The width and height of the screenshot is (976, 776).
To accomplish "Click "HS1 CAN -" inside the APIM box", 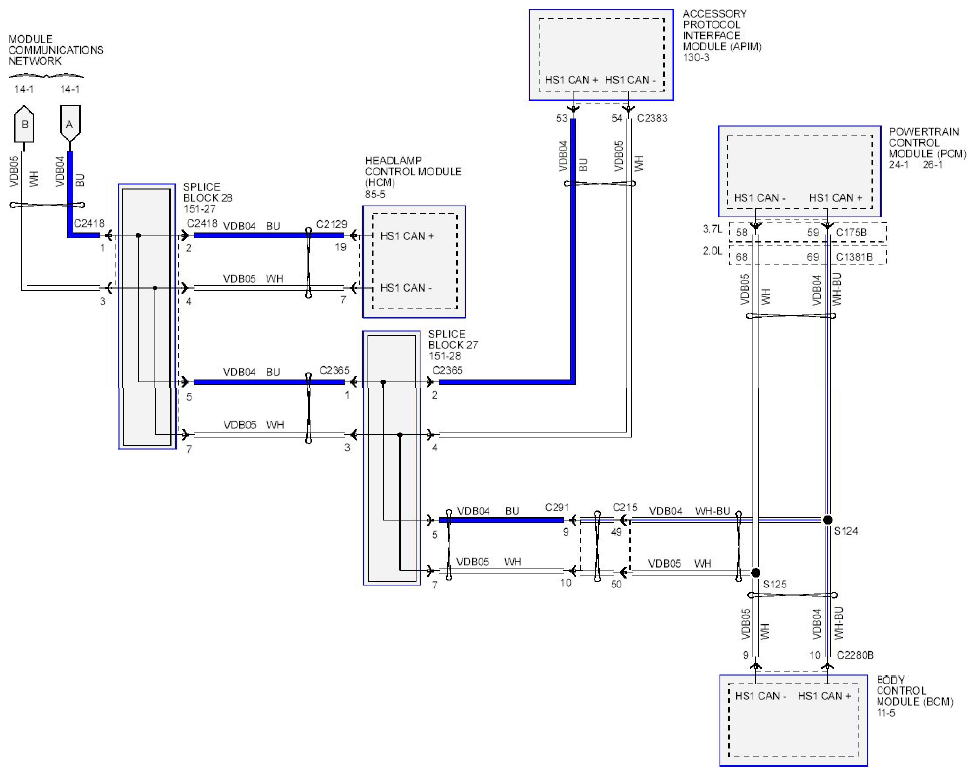I will 631,80.
